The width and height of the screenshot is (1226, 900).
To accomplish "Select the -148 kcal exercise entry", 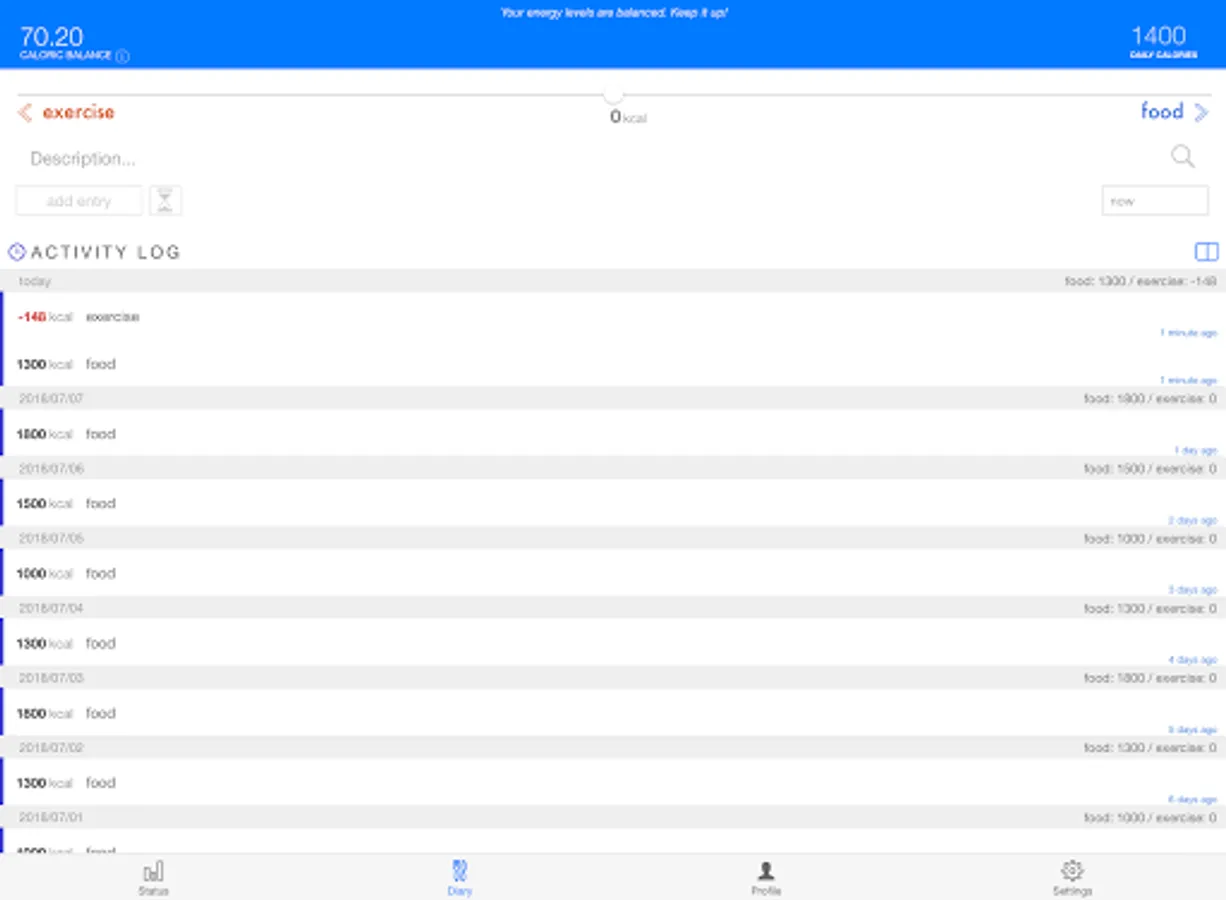I will pyautogui.click(x=613, y=317).
